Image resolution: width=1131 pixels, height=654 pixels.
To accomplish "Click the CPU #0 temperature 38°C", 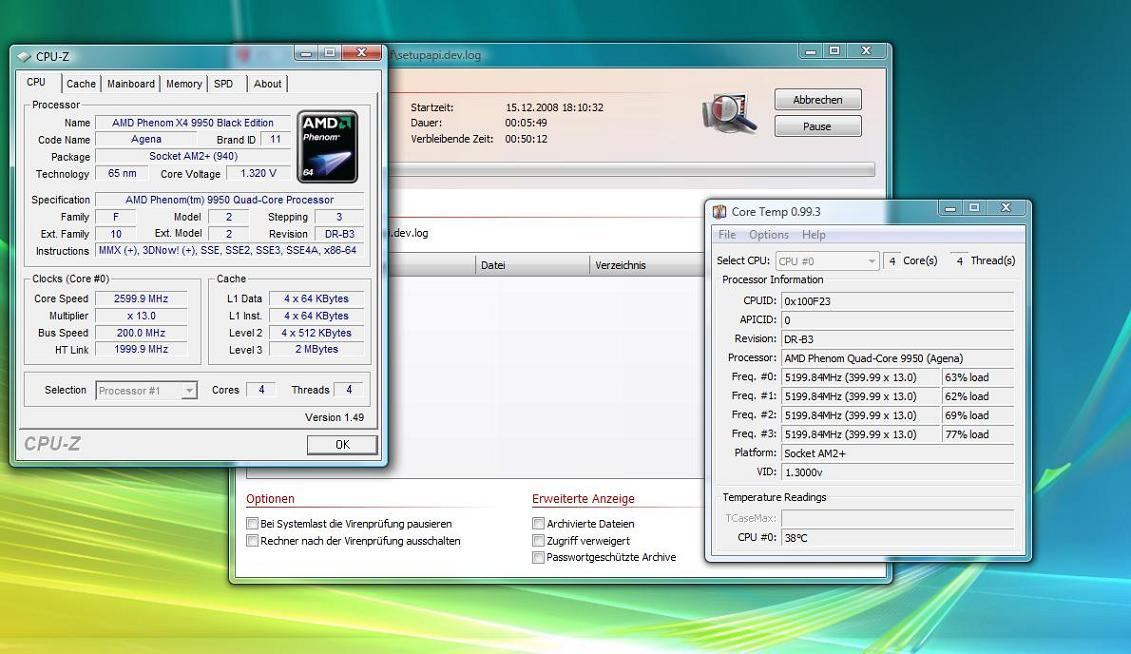I will pos(897,537).
